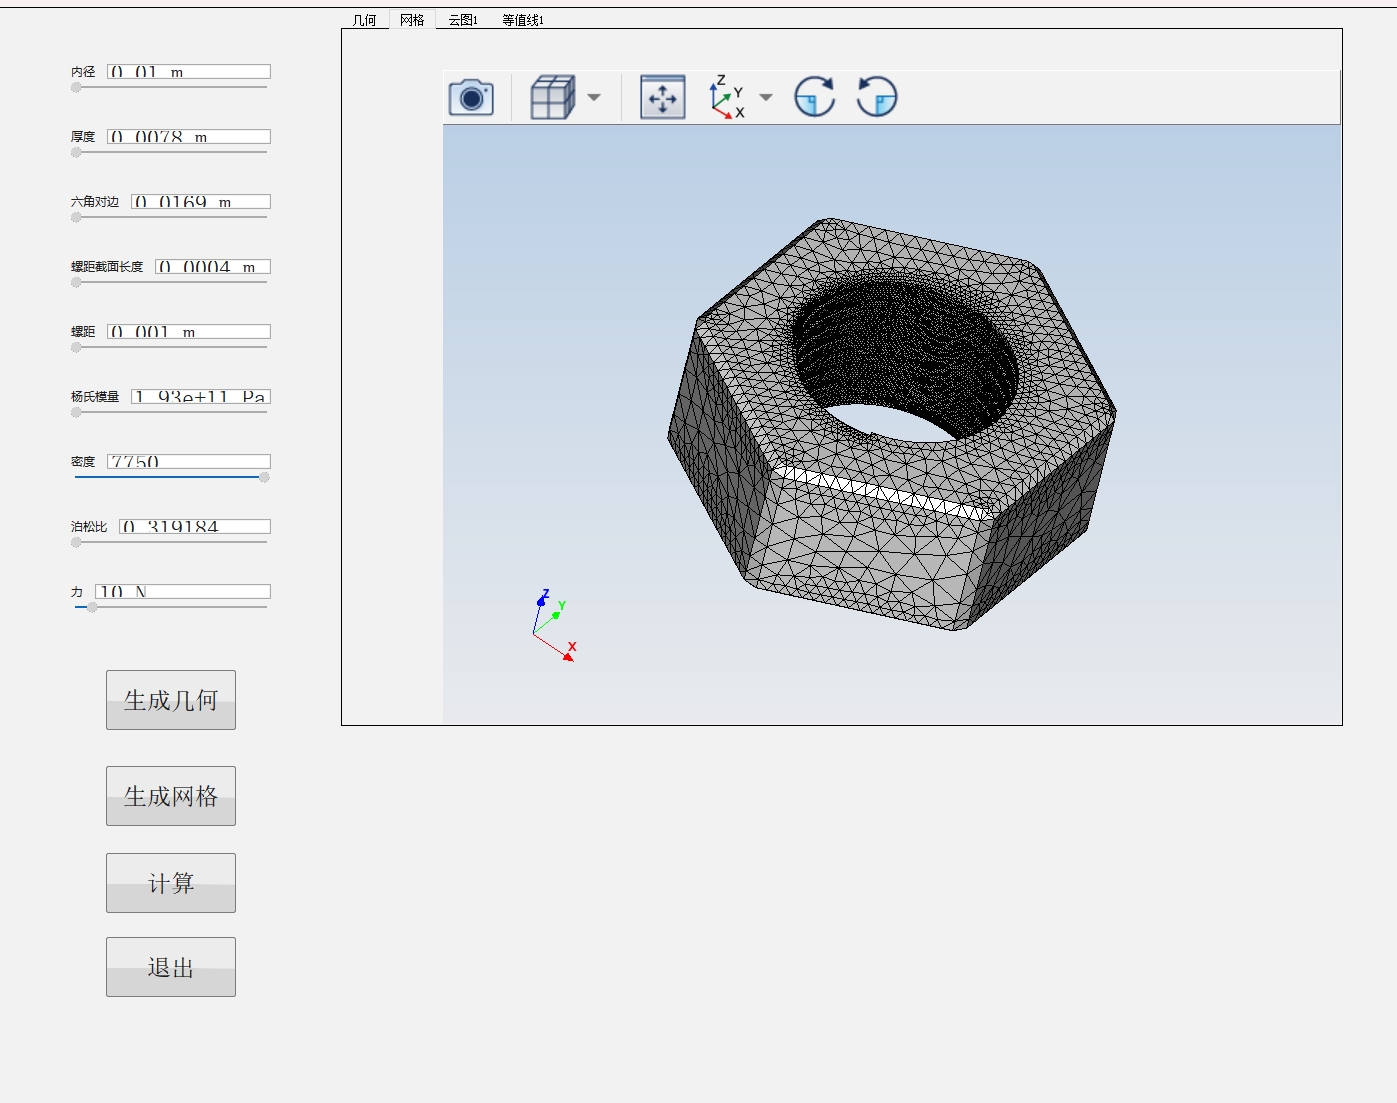Image resolution: width=1397 pixels, height=1103 pixels.
Task: Rotate view clockwise icon
Action: click(x=815, y=97)
